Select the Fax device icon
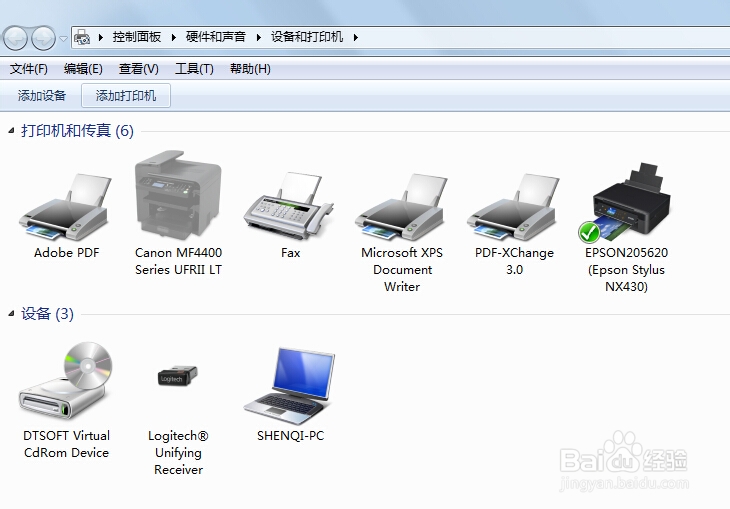The image size is (730, 509). pyautogui.click(x=289, y=205)
